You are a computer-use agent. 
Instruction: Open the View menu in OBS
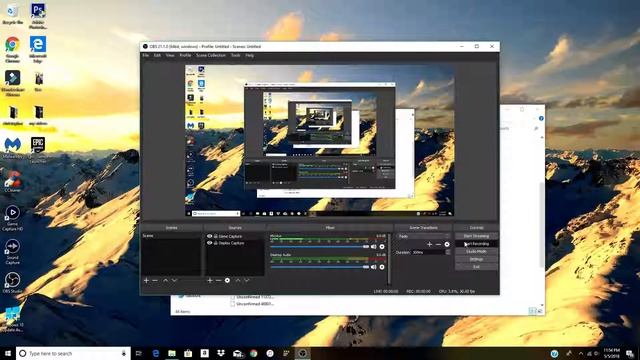(x=170, y=55)
